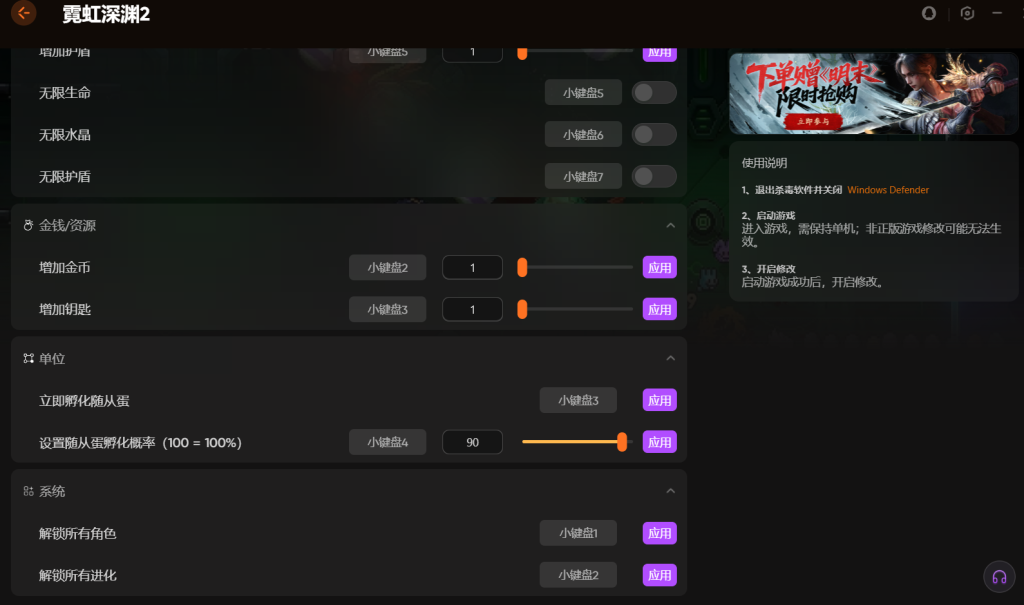1024x605 pixels.
Task: Open the settings hexagon icon
Action: pyautogui.click(x=967, y=13)
